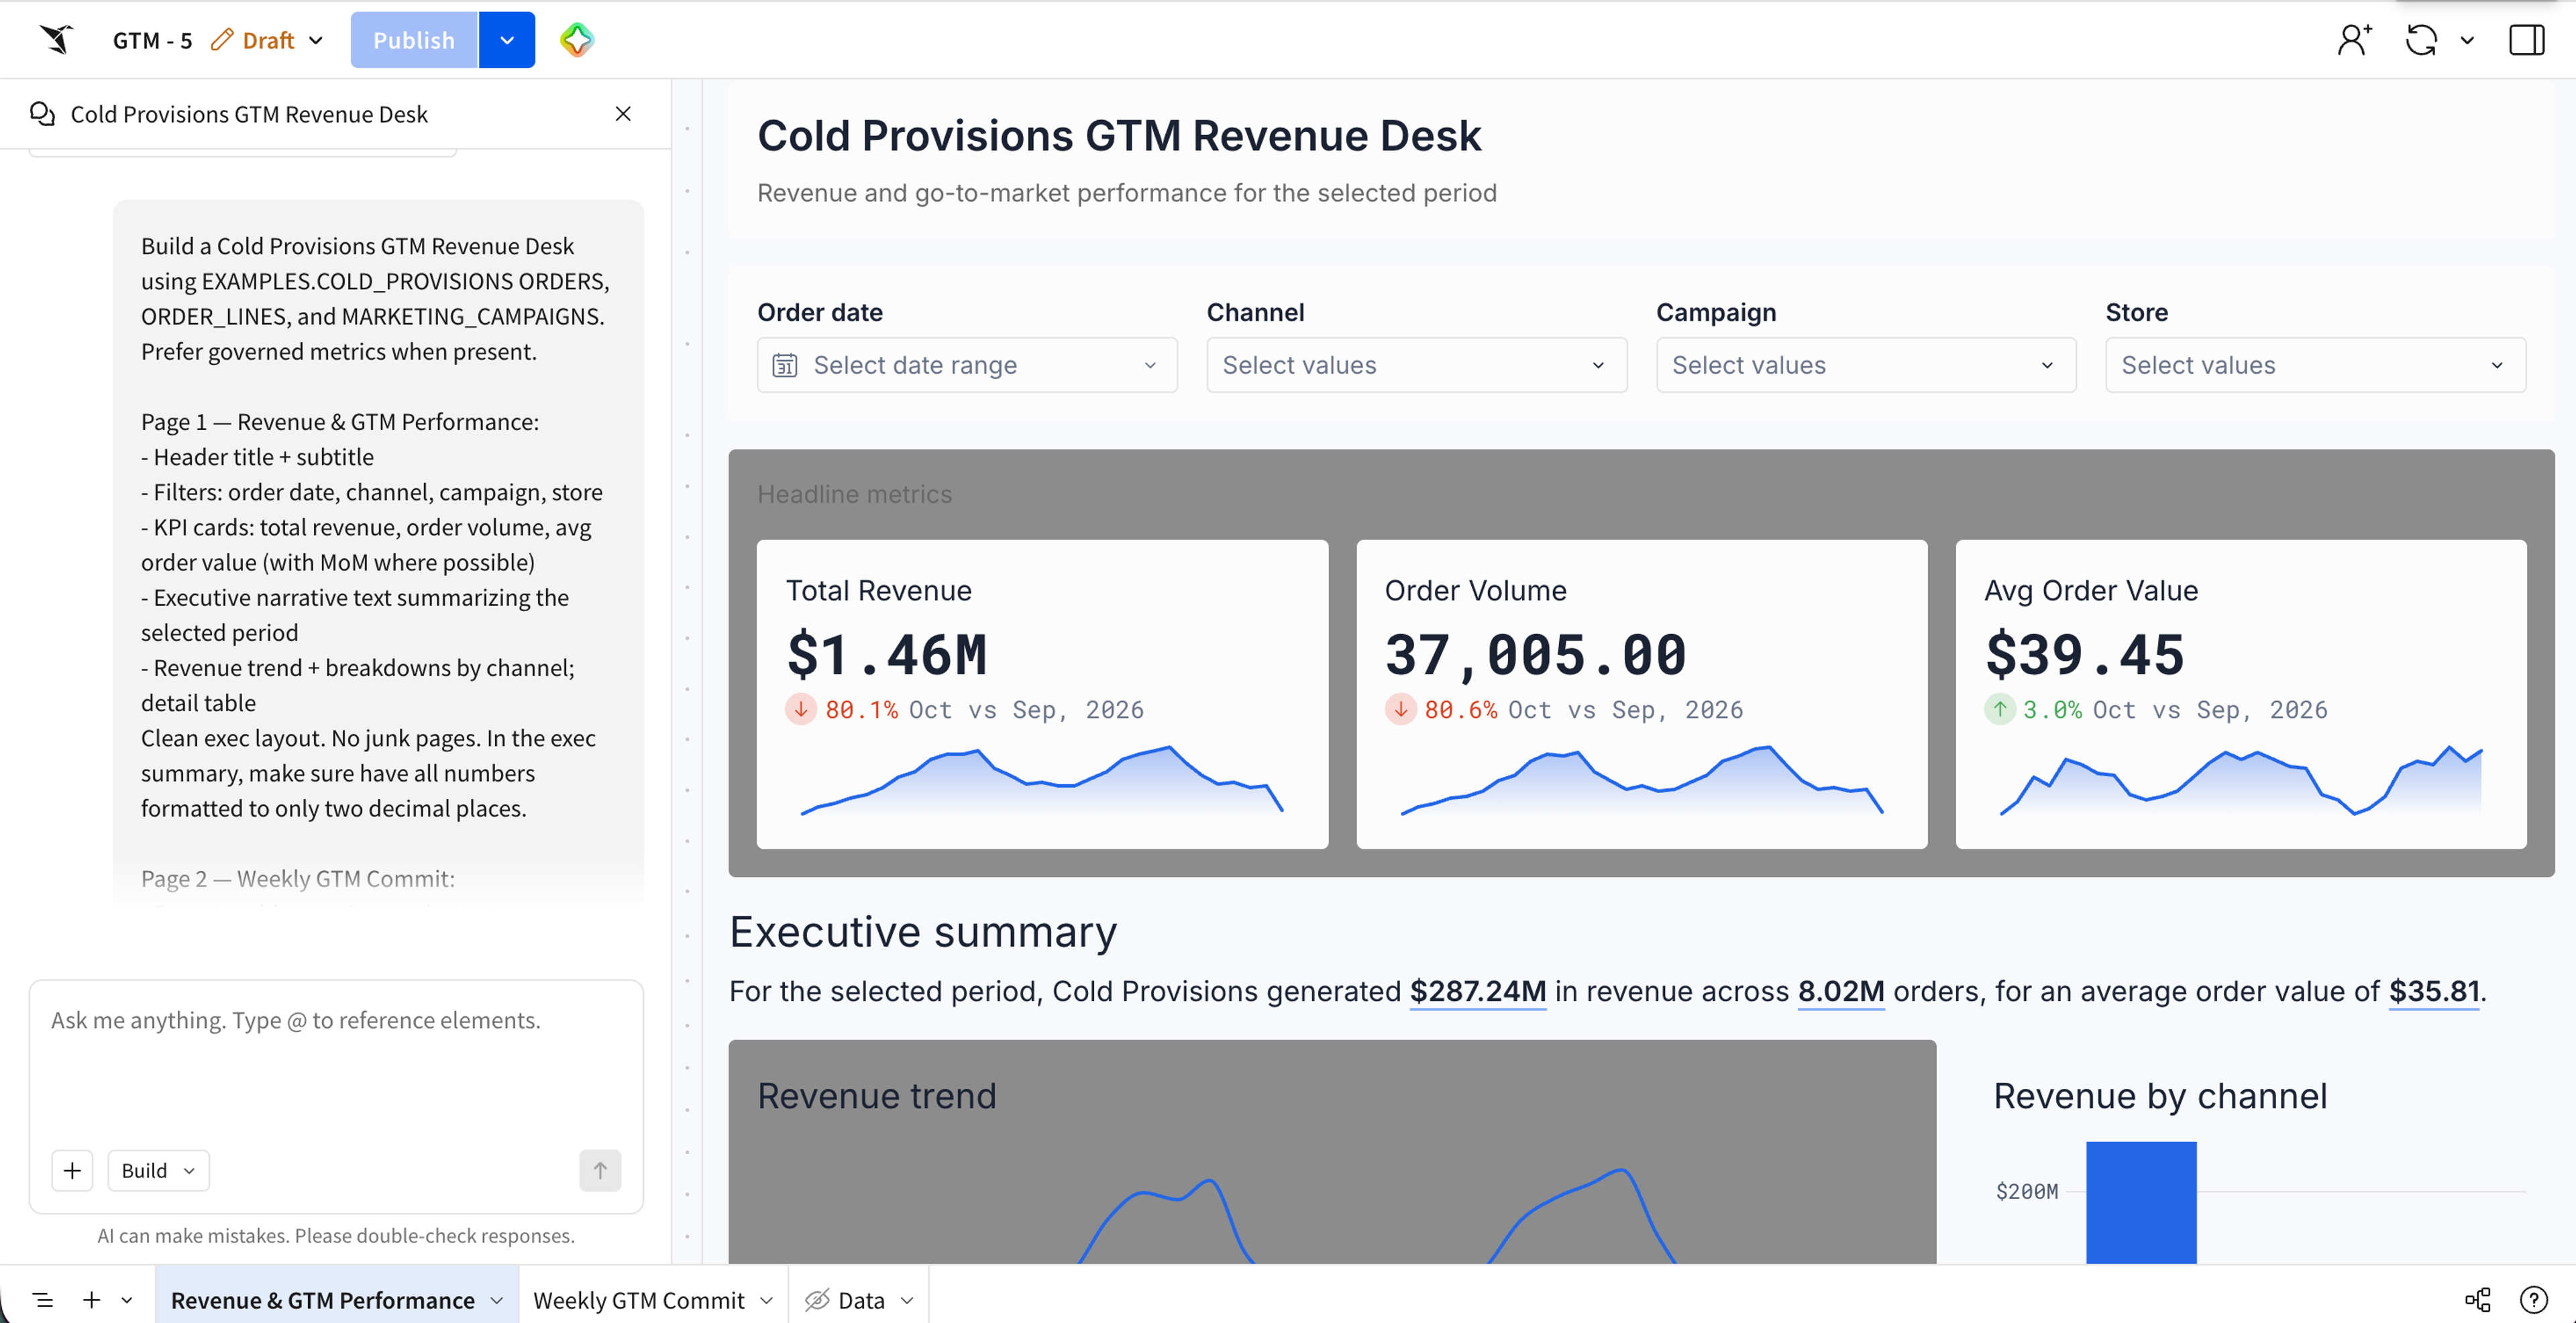Viewport: 2576px width, 1323px height.
Task: Open Weekly GTM Commit tab menu chevron
Action: pyautogui.click(x=767, y=1300)
